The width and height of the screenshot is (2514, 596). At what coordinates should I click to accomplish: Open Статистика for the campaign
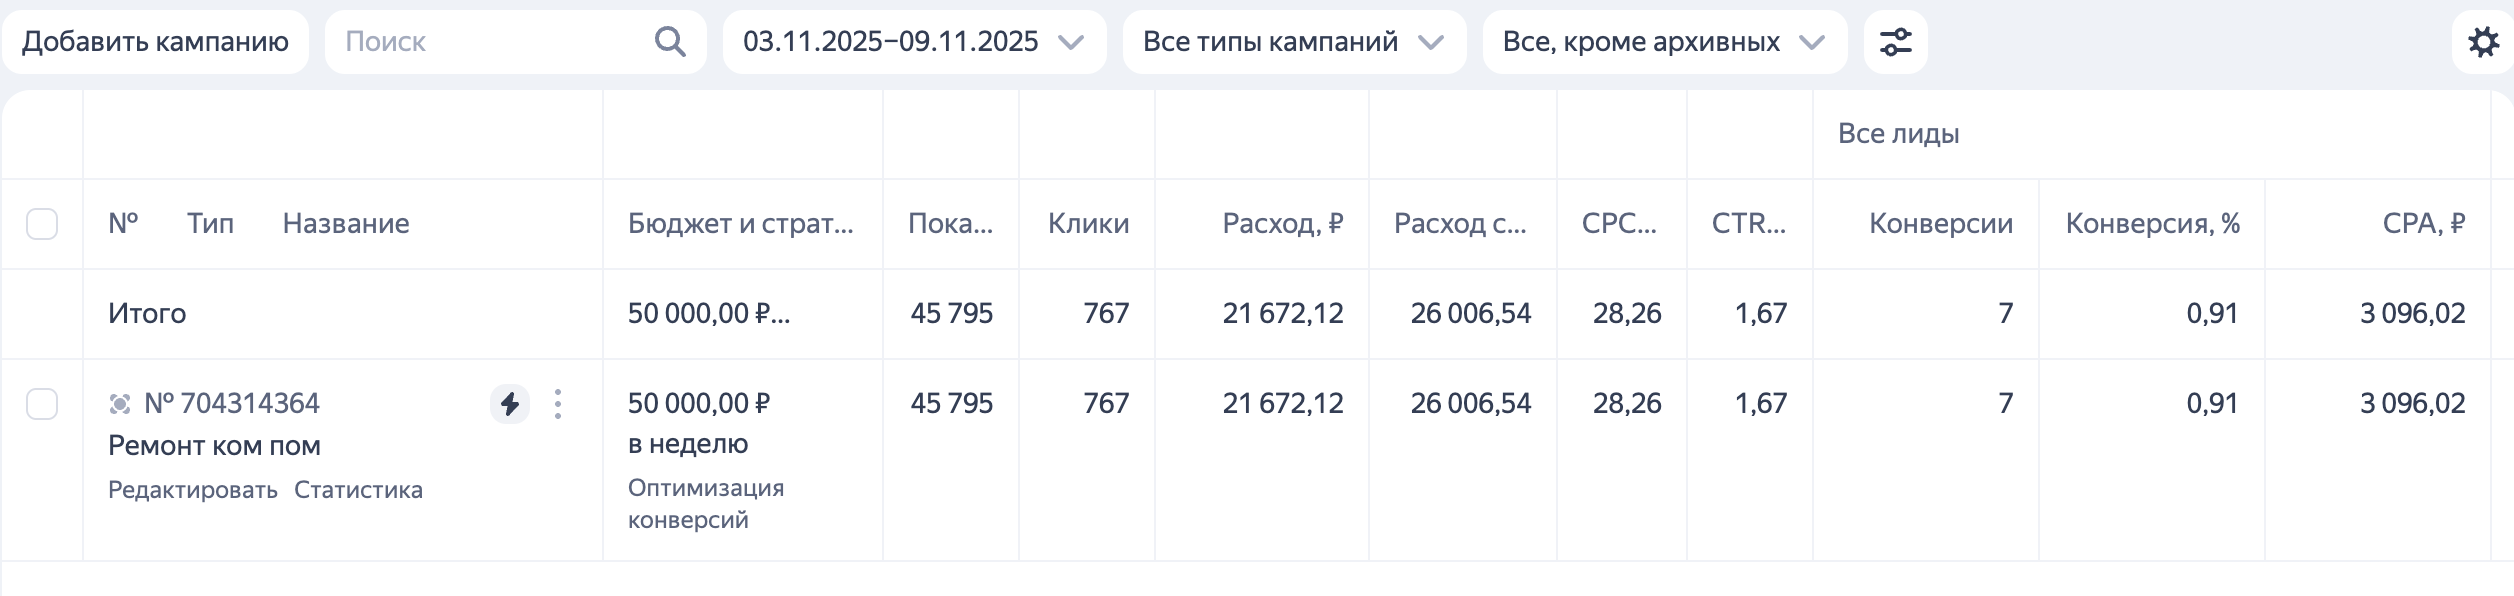[x=358, y=489]
